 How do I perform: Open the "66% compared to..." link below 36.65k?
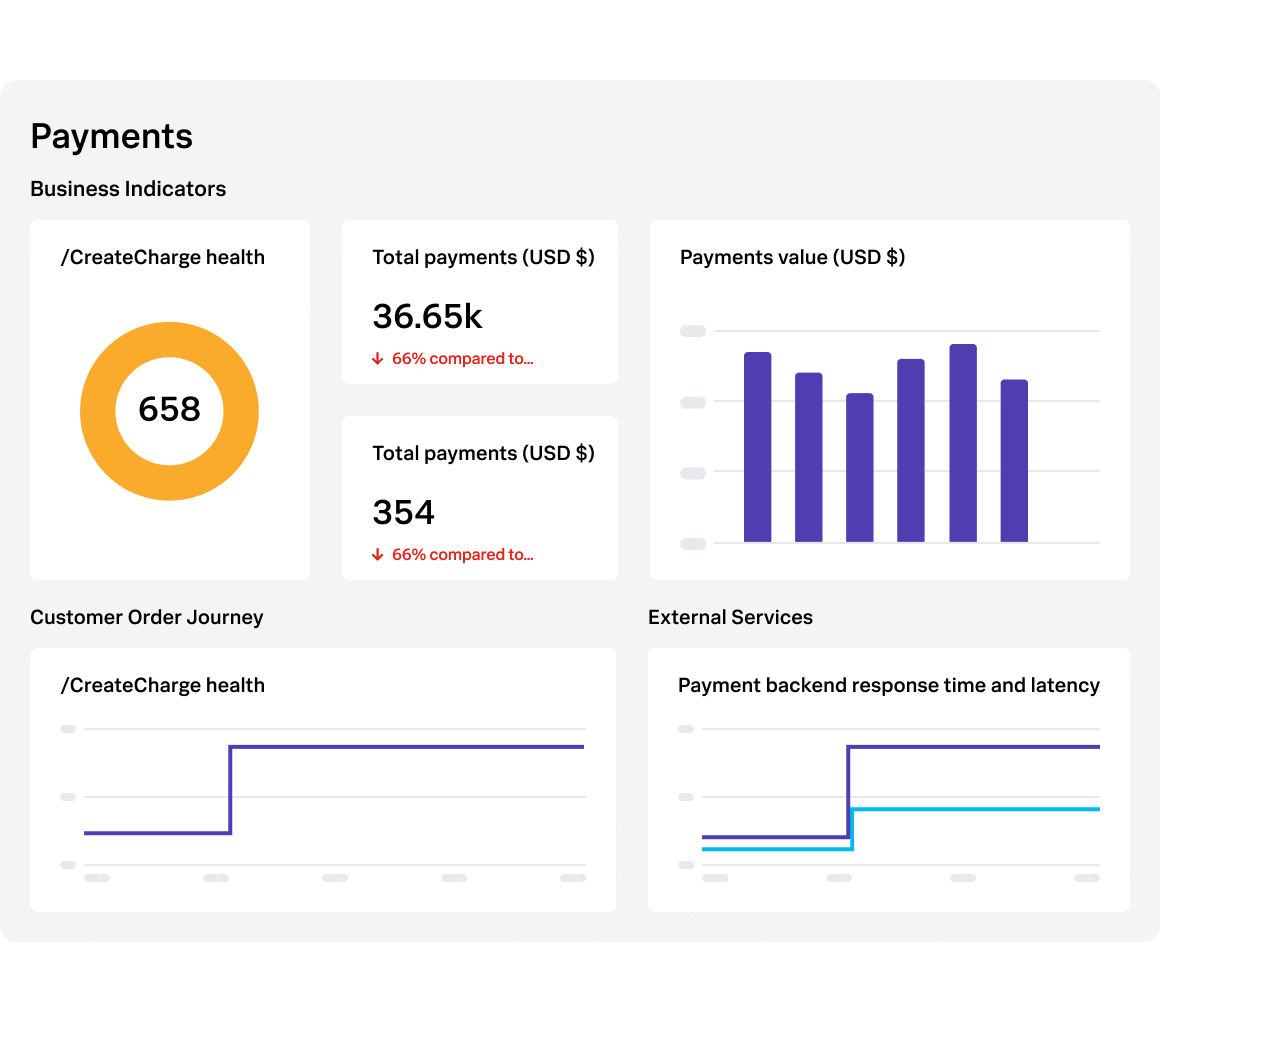(x=462, y=359)
